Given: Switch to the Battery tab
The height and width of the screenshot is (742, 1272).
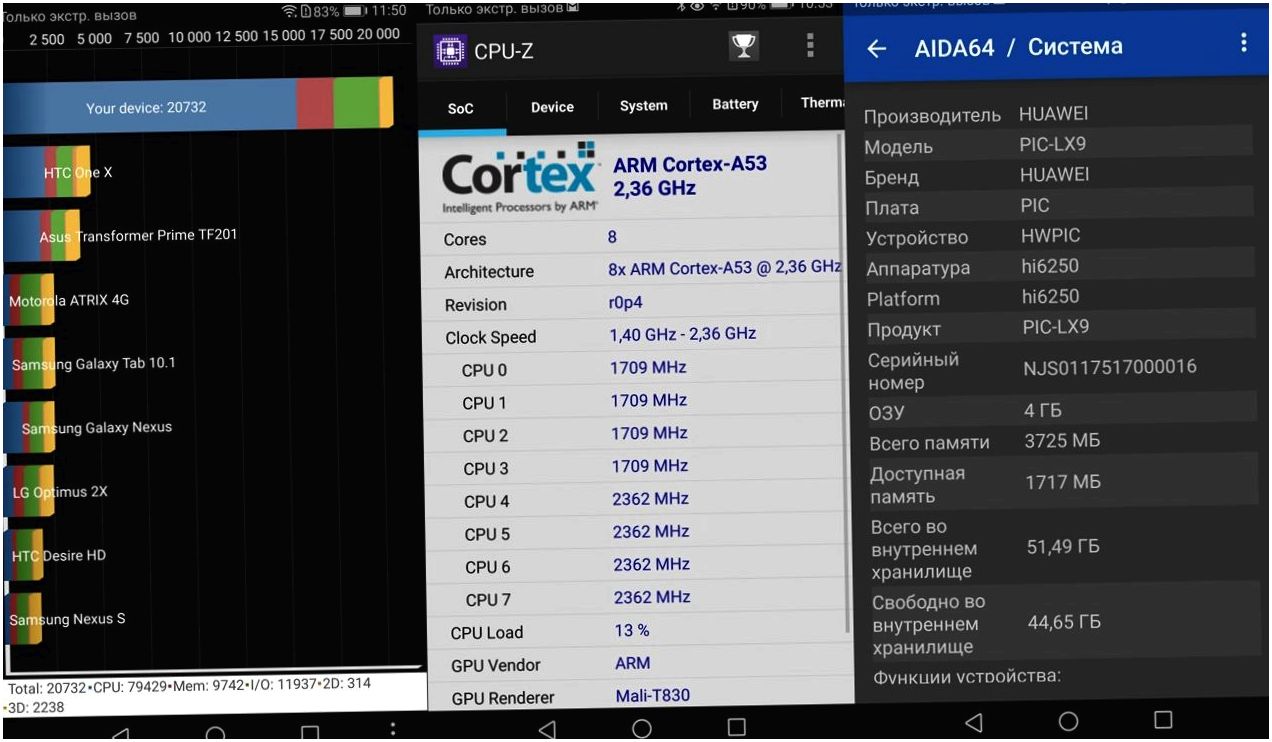Looking at the screenshot, I should [735, 105].
